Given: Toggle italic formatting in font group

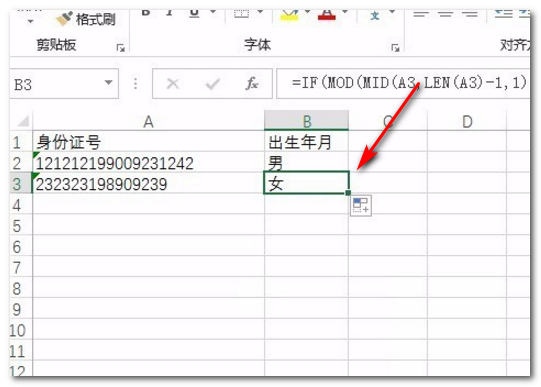Looking at the screenshot, I should click(169, 13).
